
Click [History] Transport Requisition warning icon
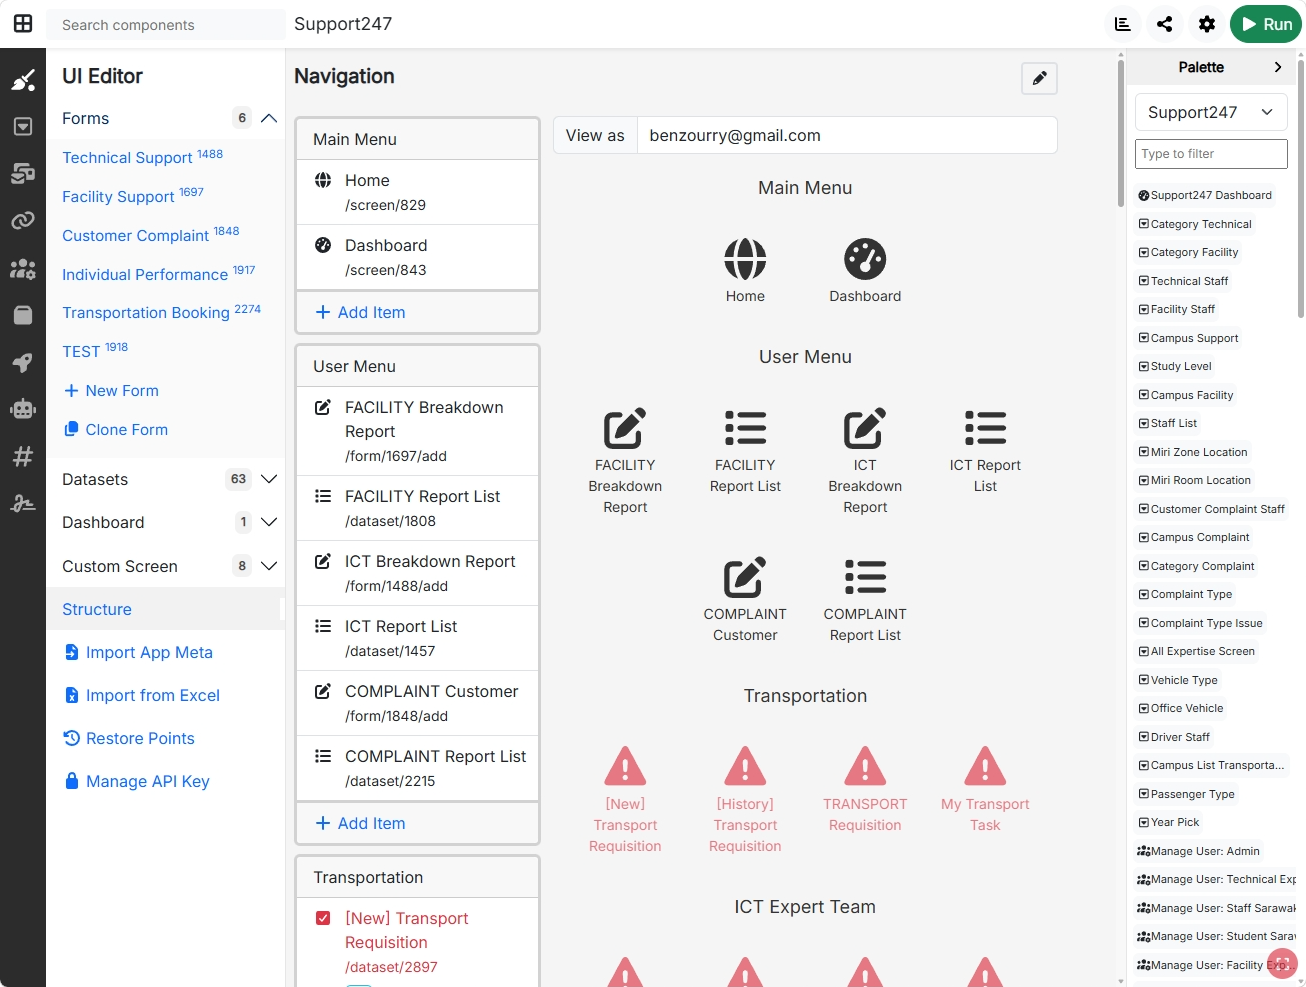tap(745, 766)
